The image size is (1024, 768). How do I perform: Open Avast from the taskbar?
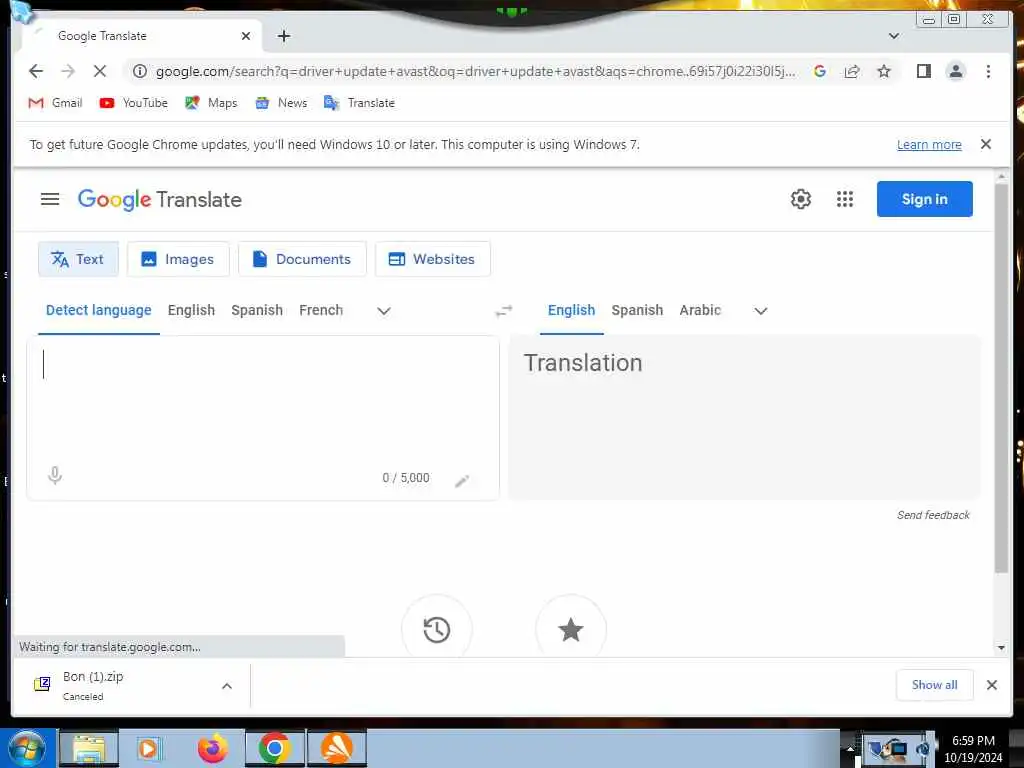tap(336, 748)
